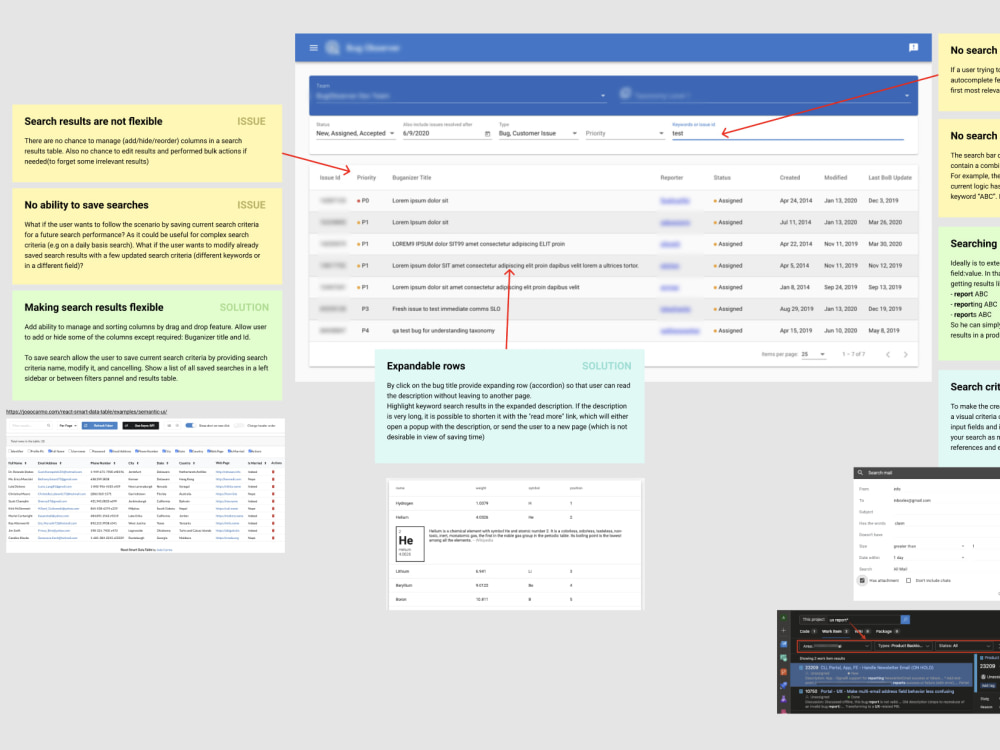Switch to the Wiki tab in dark search
This screenshot has width=1000, height=750.
[x=862, y=631]
